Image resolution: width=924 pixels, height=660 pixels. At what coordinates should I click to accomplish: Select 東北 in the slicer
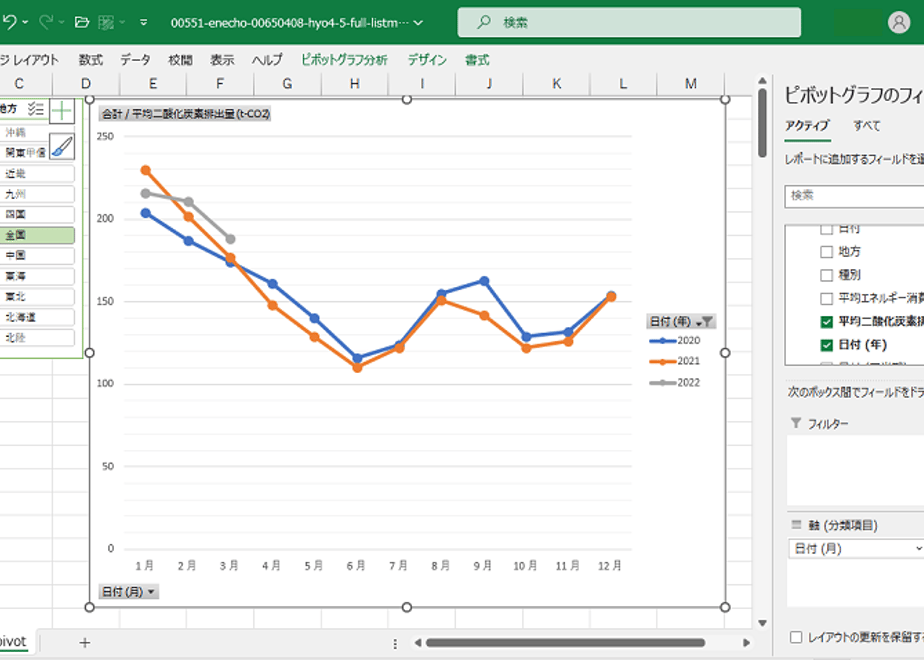point(37,296)
